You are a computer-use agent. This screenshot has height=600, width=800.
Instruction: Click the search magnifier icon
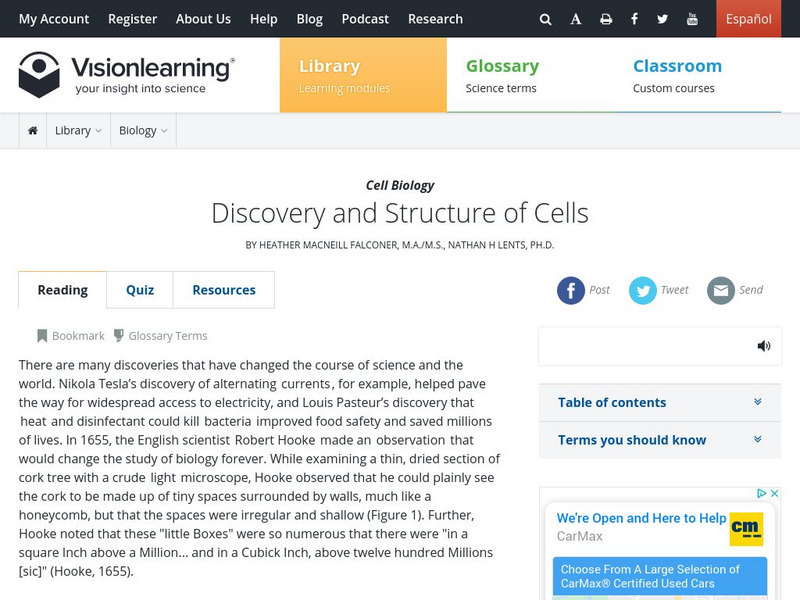tap(545, 19)
